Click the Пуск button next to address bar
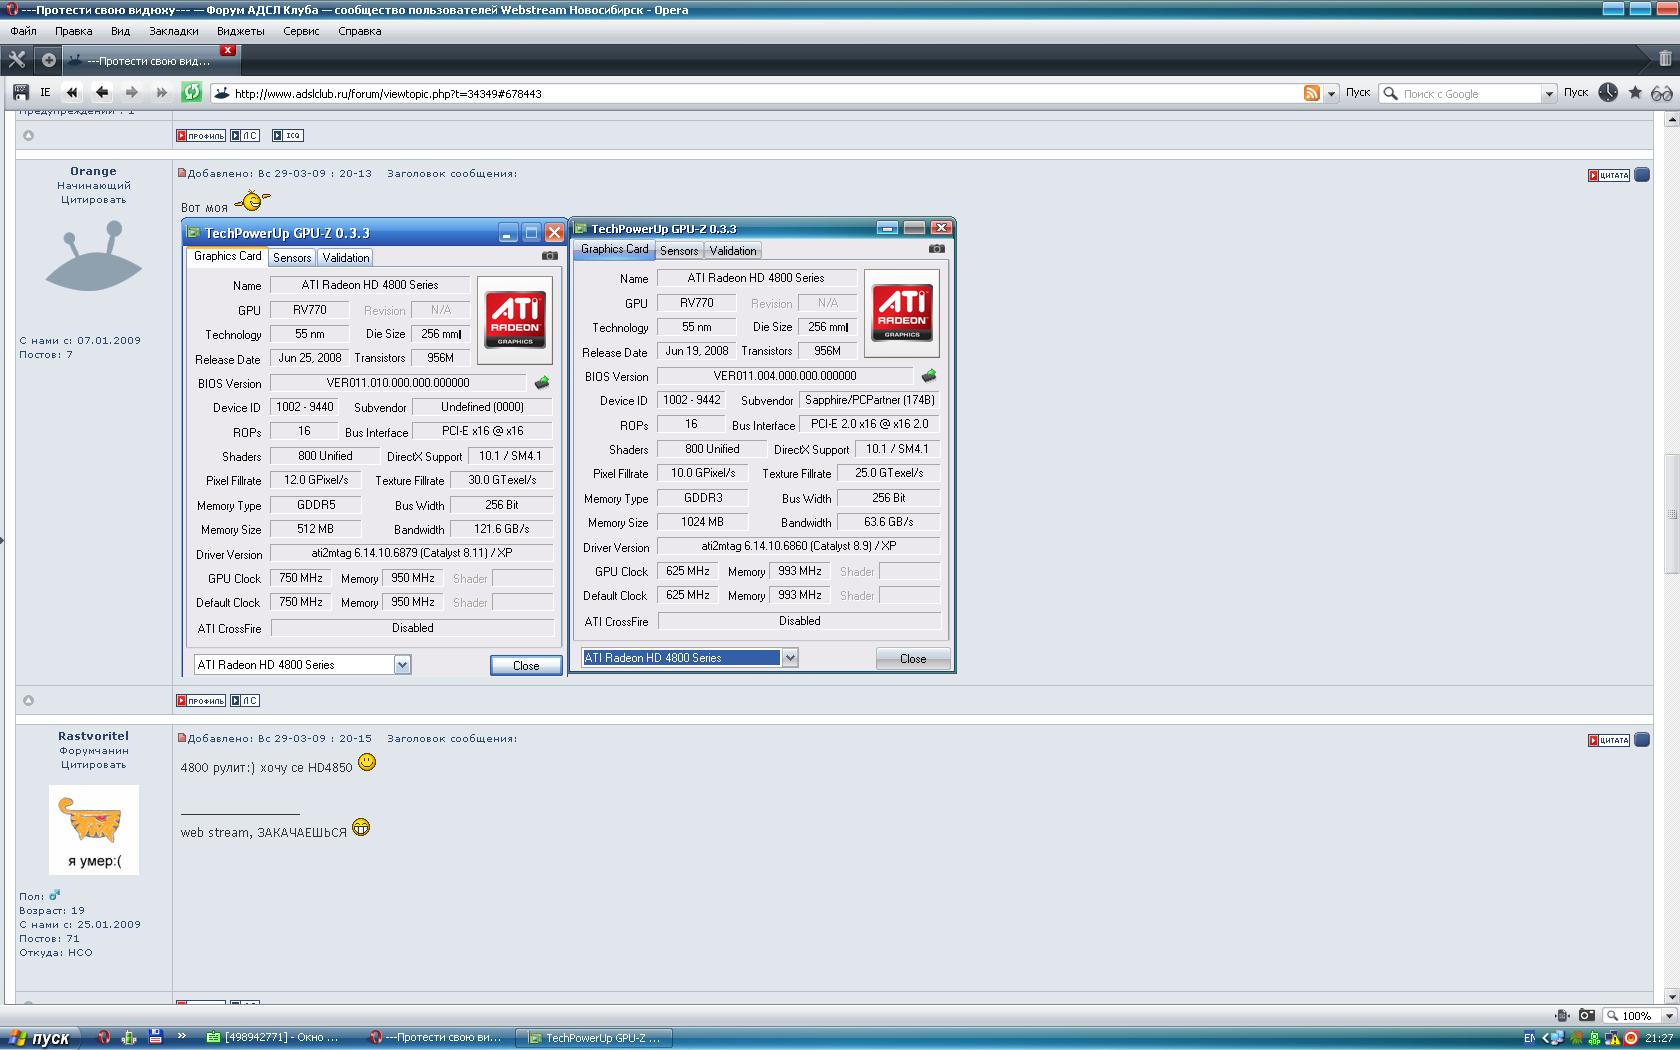This screenshot has height=1050, width=1680. click(x=1358, y=92)
